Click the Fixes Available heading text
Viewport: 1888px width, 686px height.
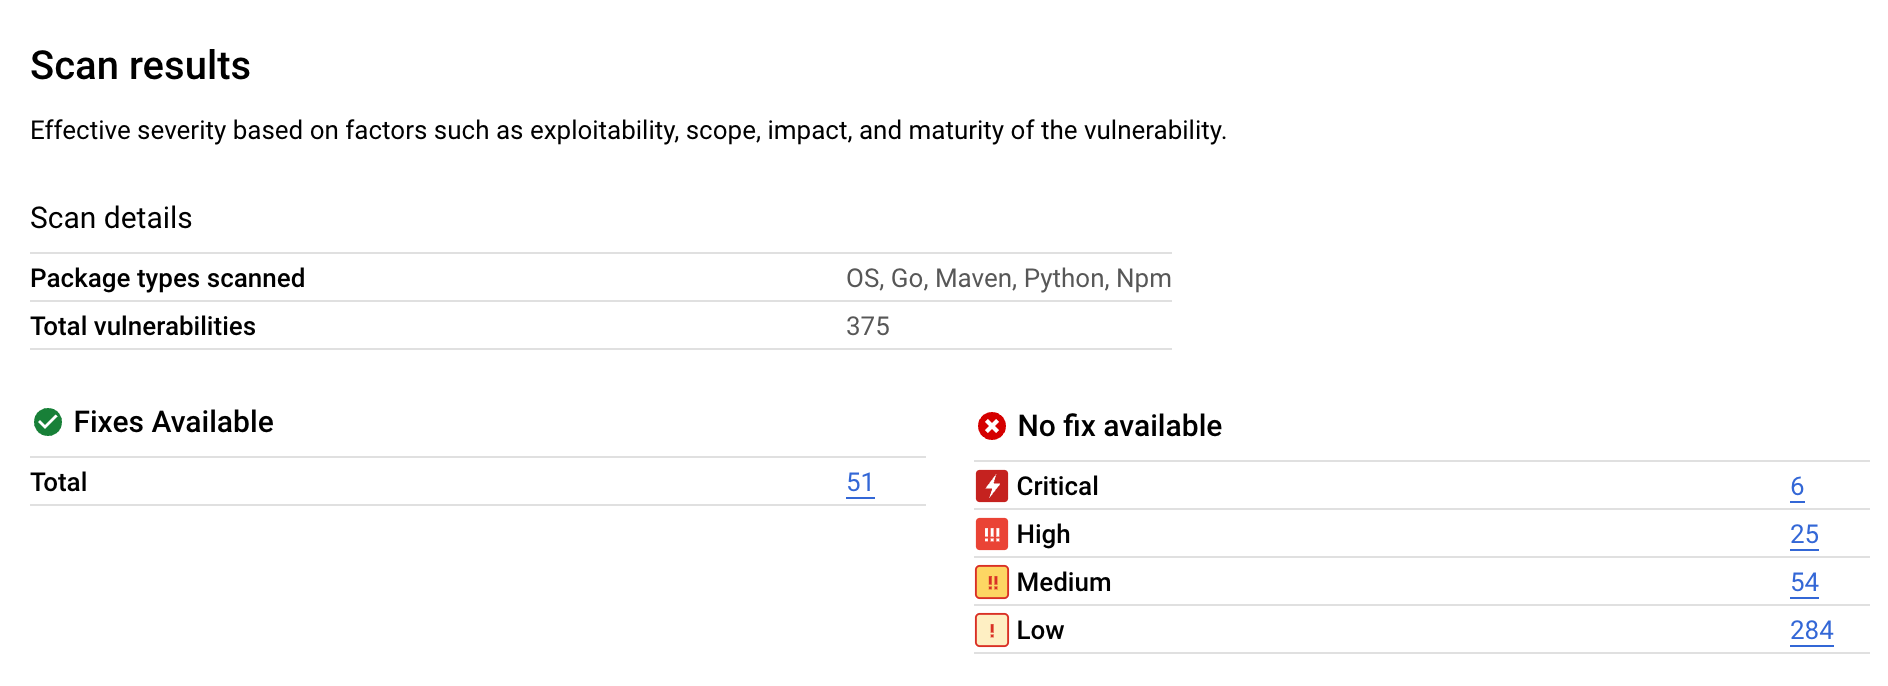click(173, 422)
